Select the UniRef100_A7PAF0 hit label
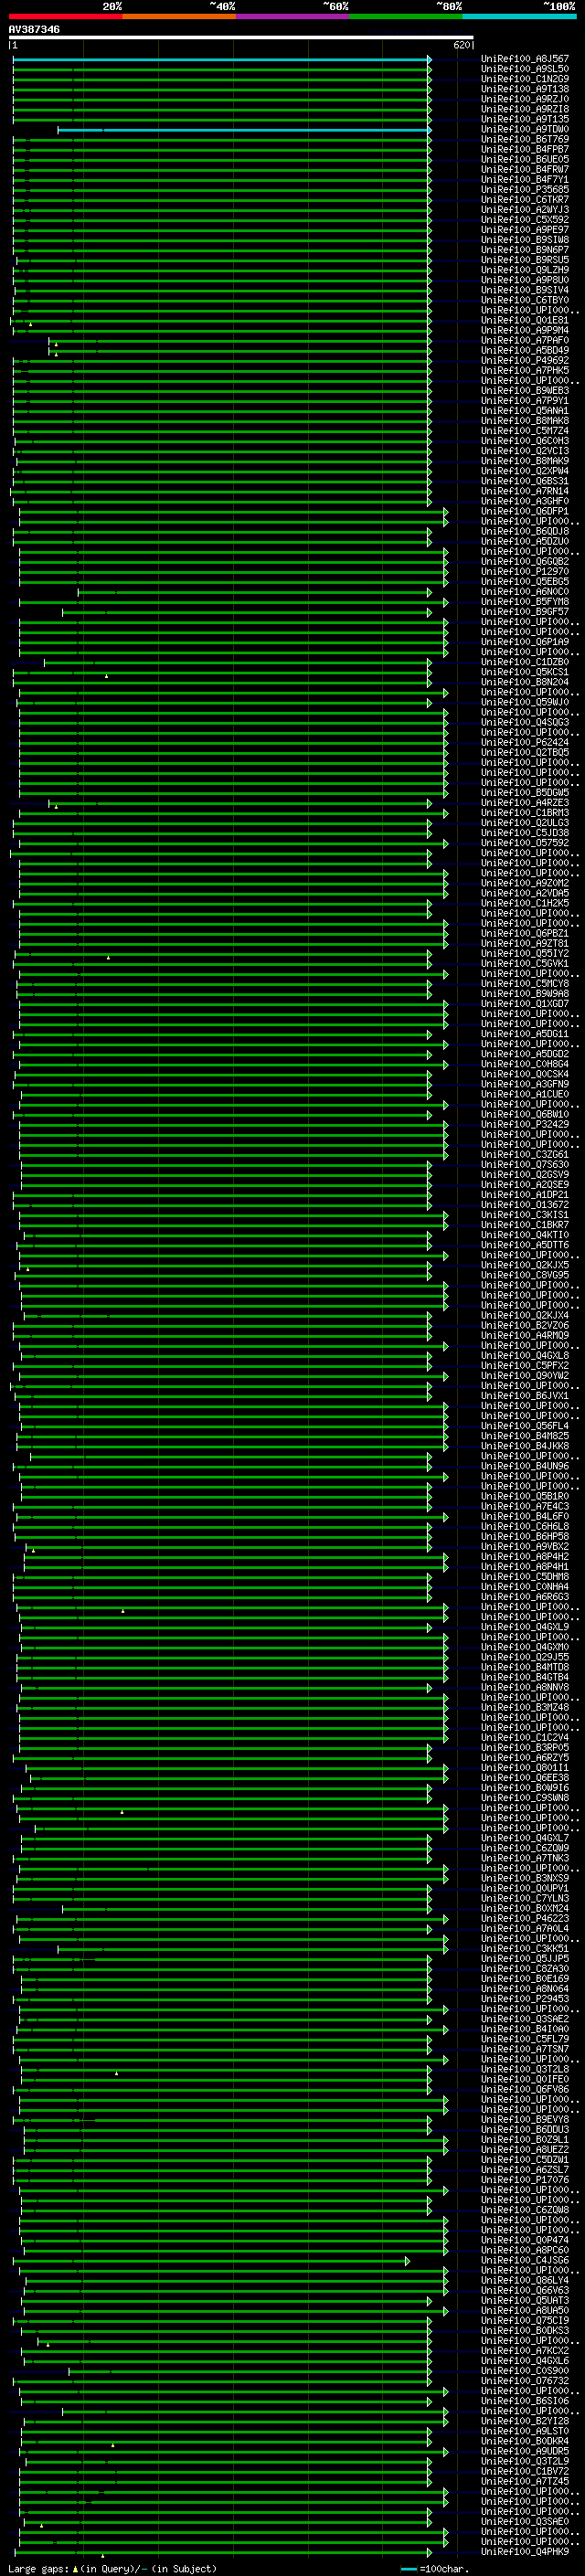The image size is (585, 2576). click(525, 341)
